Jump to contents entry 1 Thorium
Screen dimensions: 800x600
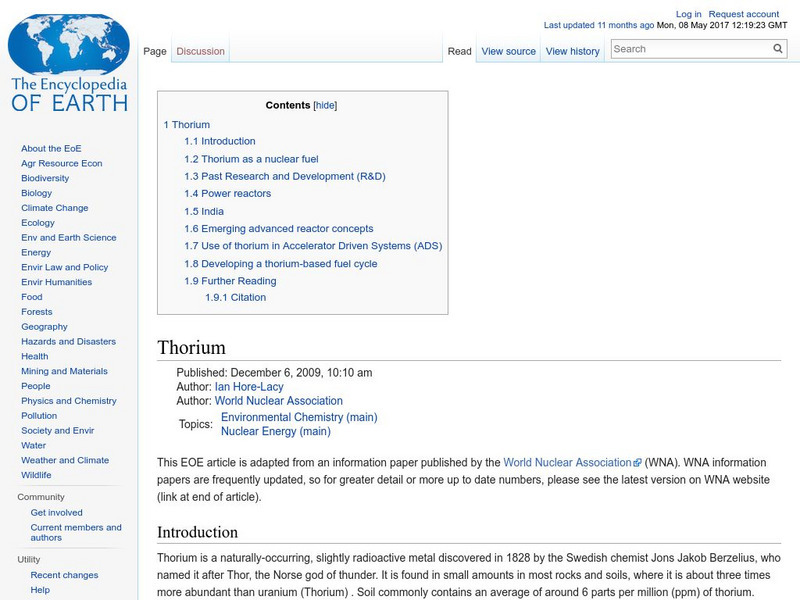pyautogui.click(x=187, y=124)
